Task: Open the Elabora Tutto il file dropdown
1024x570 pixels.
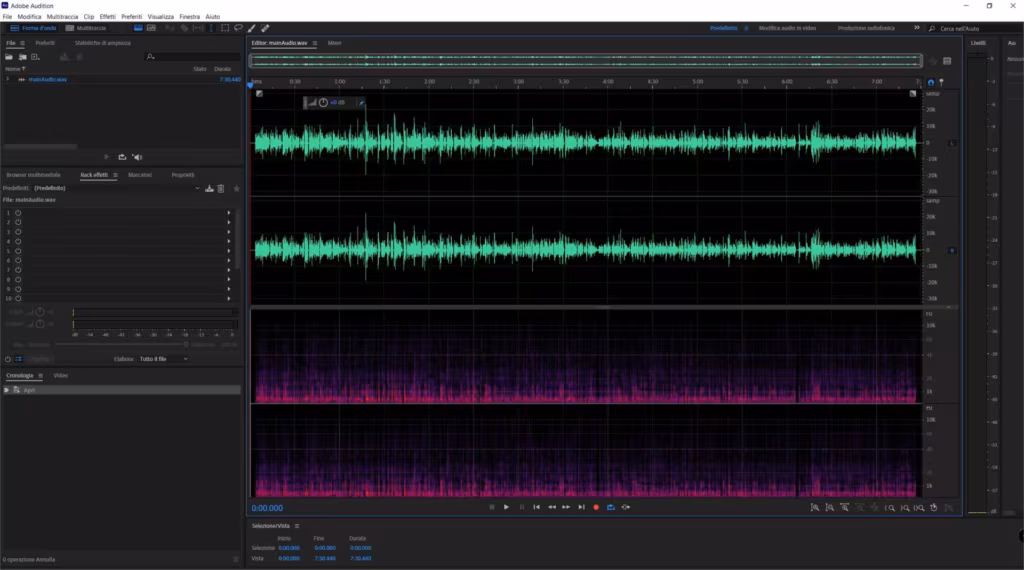Action: 163,359
